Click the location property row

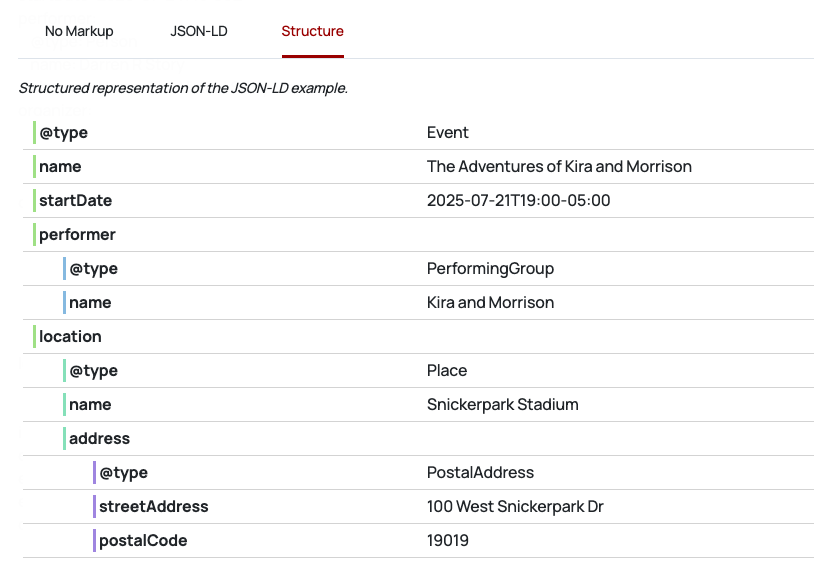coord(70,337)
